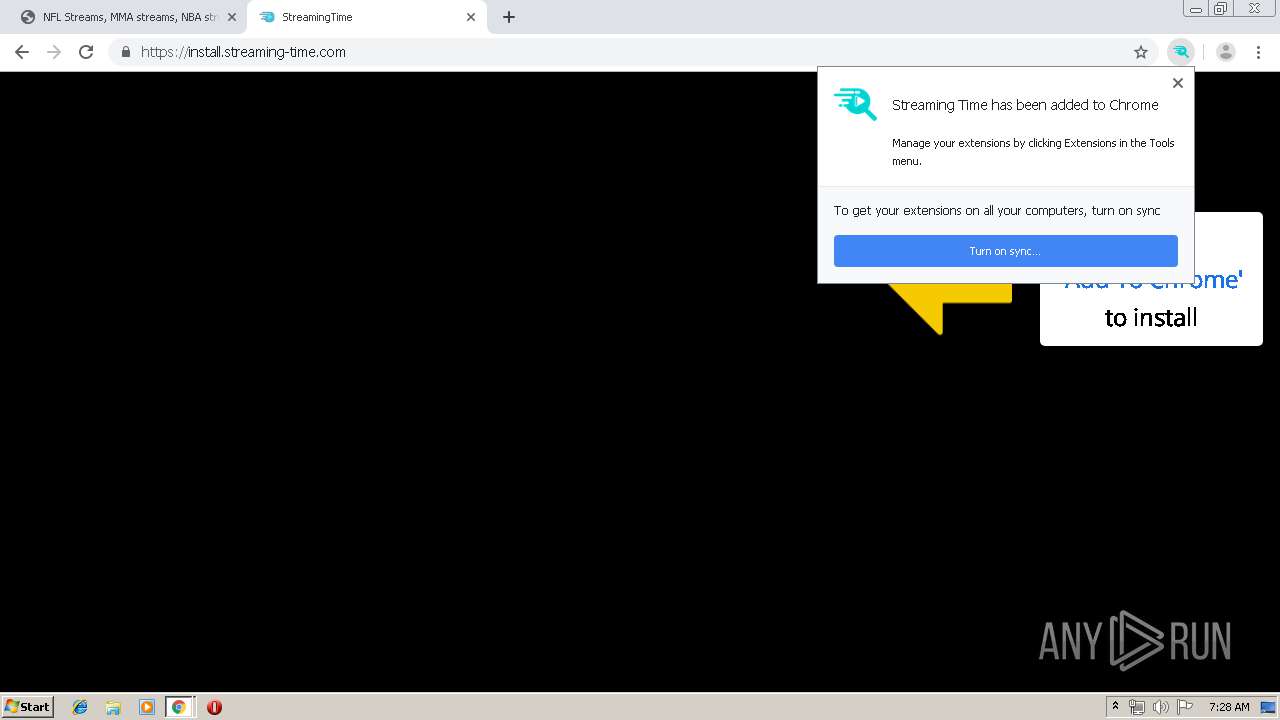This screenshot has height=720, width=1280.
Task: Click the 'to install' text card
Action: point(1151,318)
